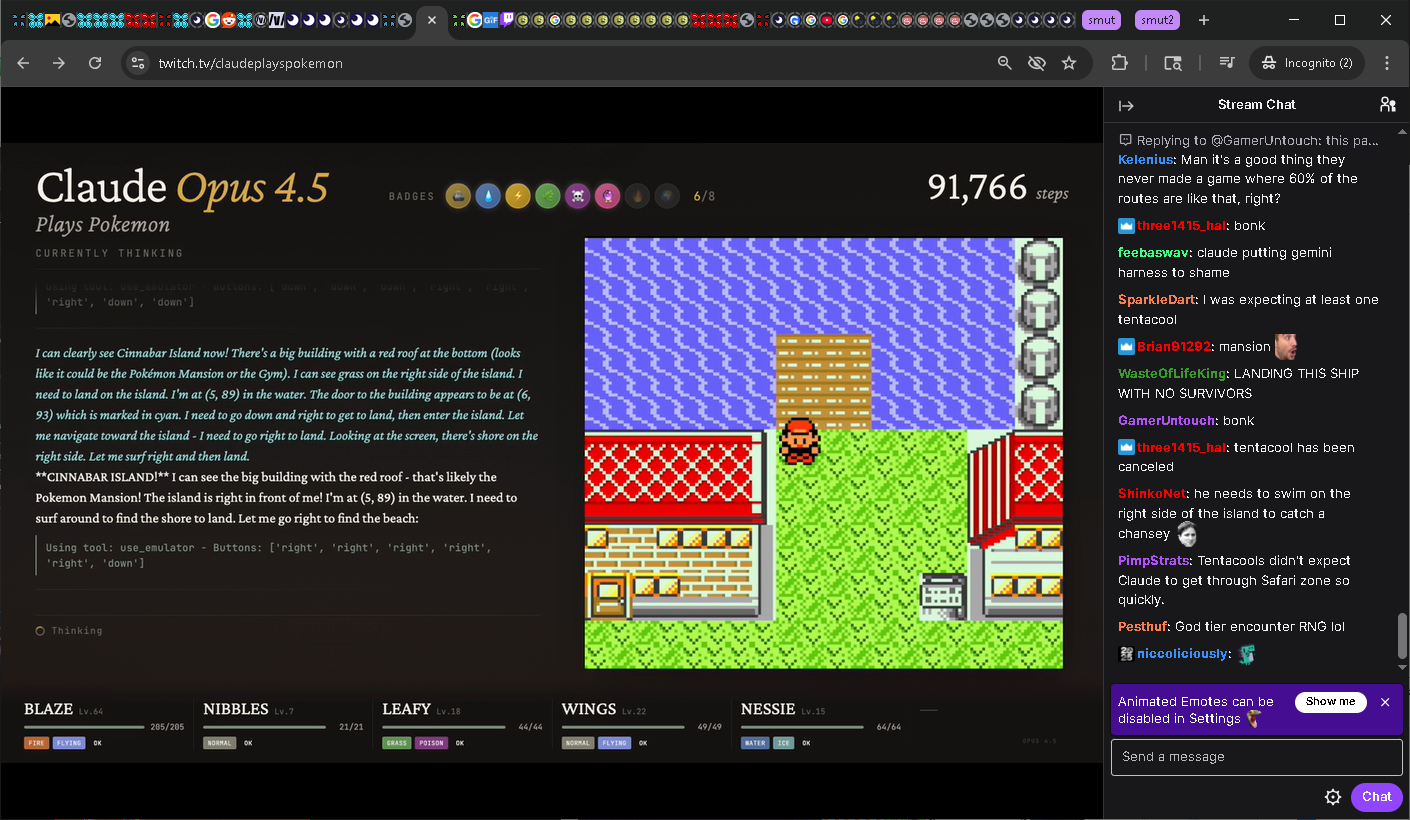
Task: Go back to the previous page
Action: 23,63
